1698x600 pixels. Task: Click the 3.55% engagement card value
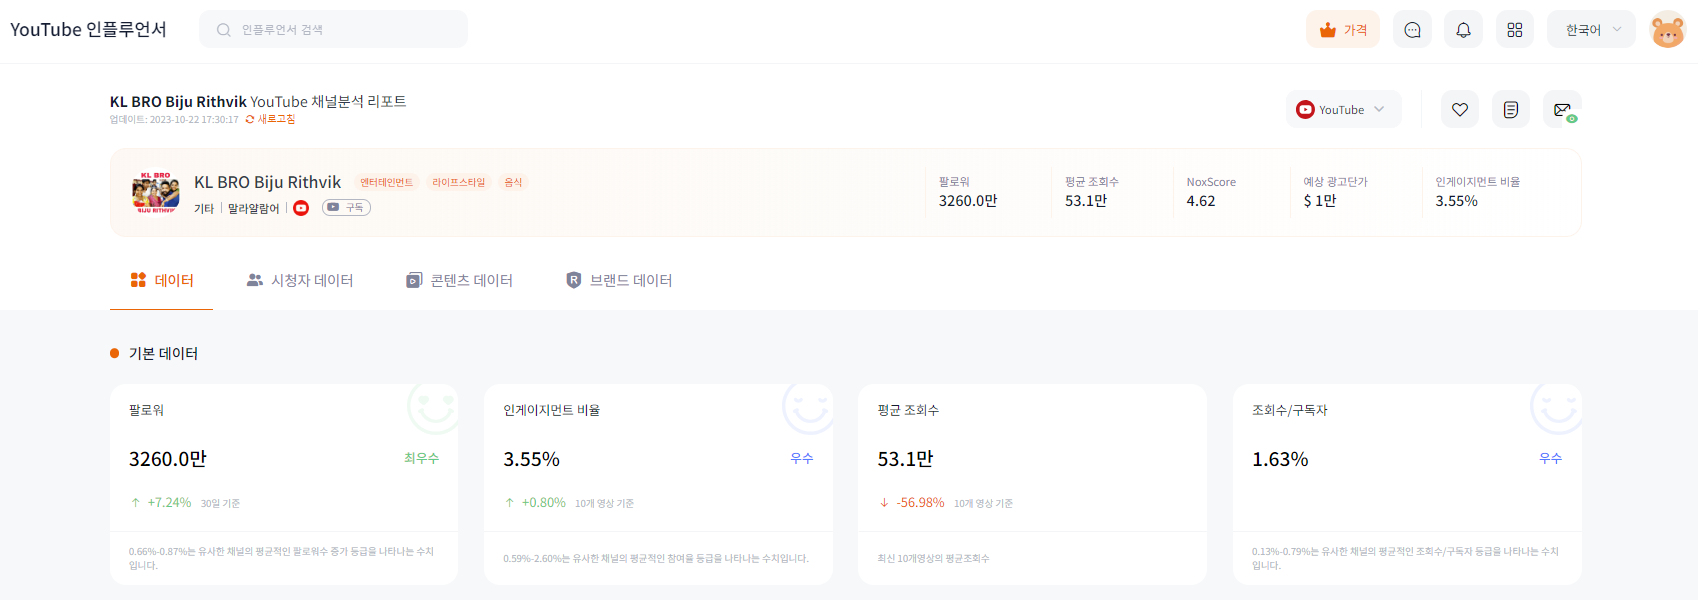point(531,459)
